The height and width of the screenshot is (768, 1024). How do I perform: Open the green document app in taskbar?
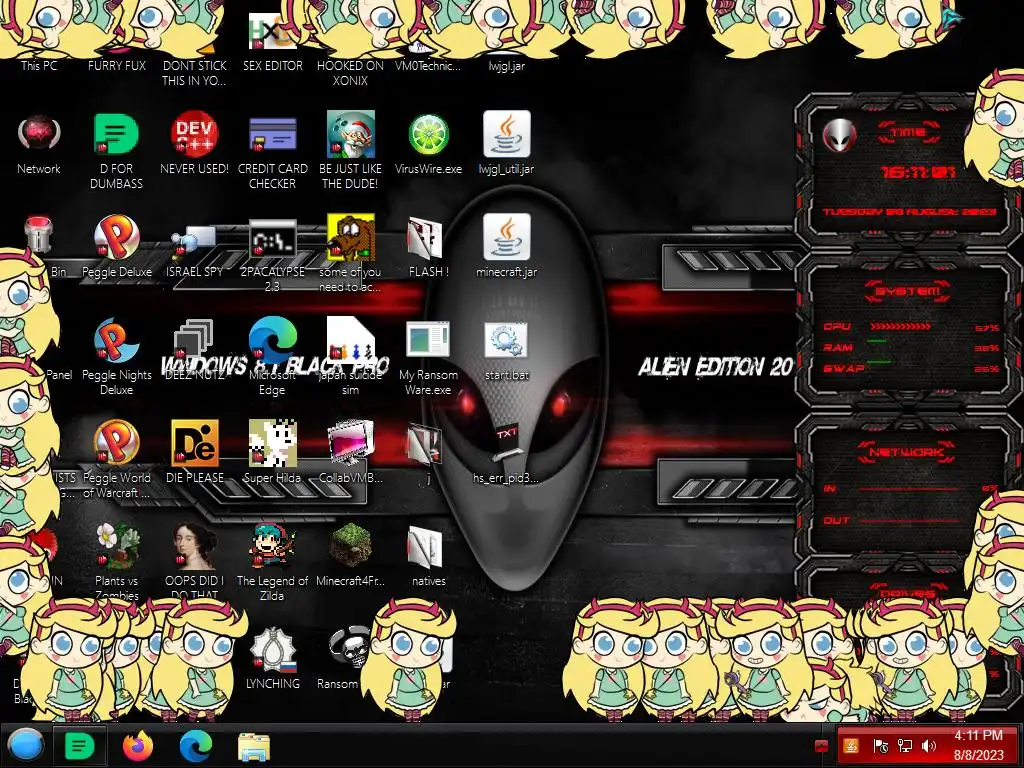[x=79, y=745]
